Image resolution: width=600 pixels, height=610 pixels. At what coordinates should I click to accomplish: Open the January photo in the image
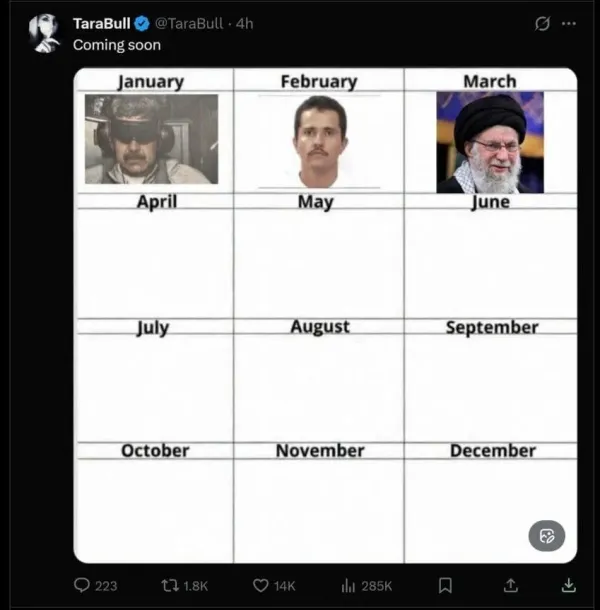click(x=151, y=139)
